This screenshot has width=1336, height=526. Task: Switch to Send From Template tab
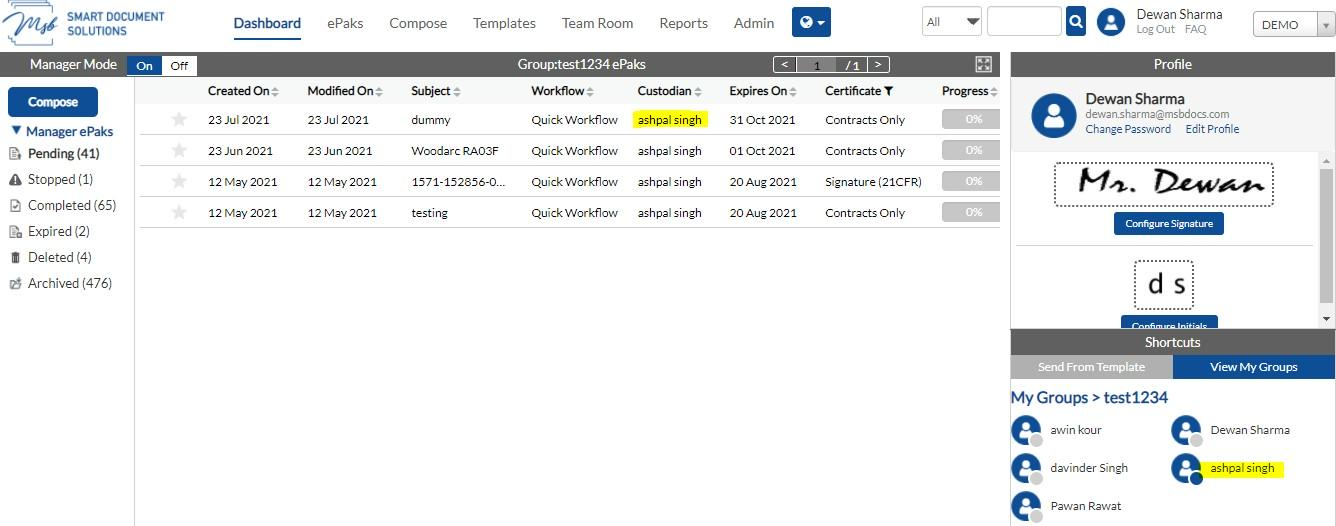[x=1091, y=367]
